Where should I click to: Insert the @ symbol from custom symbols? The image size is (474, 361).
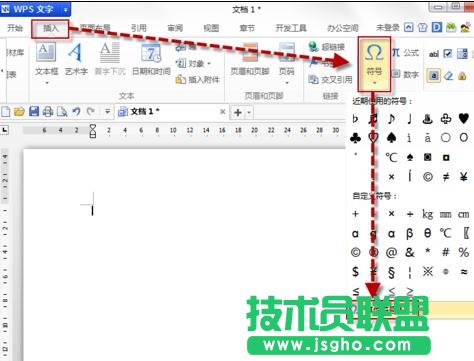coord(392,252)
